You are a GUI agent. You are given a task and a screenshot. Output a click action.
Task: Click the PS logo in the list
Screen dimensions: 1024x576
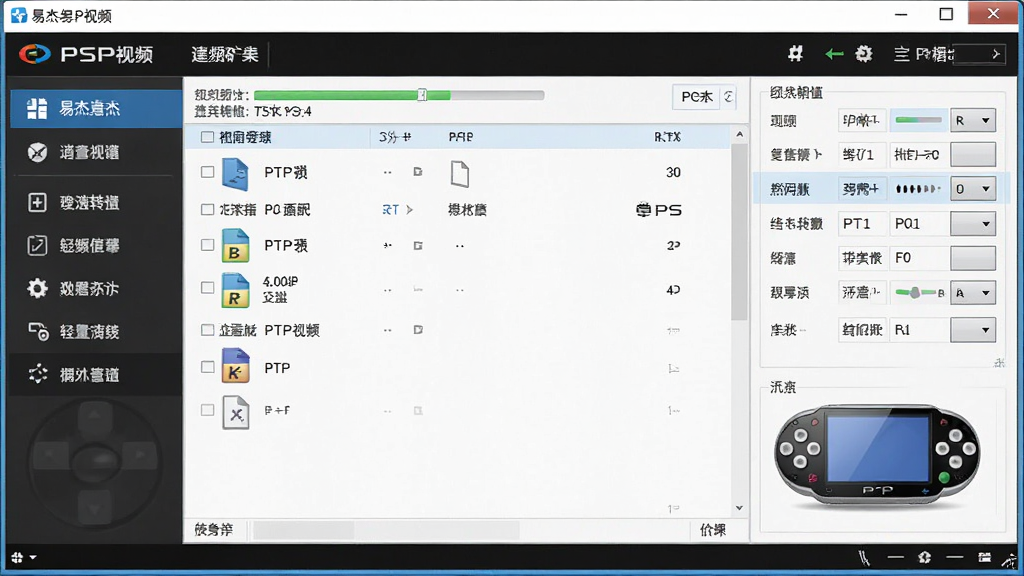pos(658,210)
